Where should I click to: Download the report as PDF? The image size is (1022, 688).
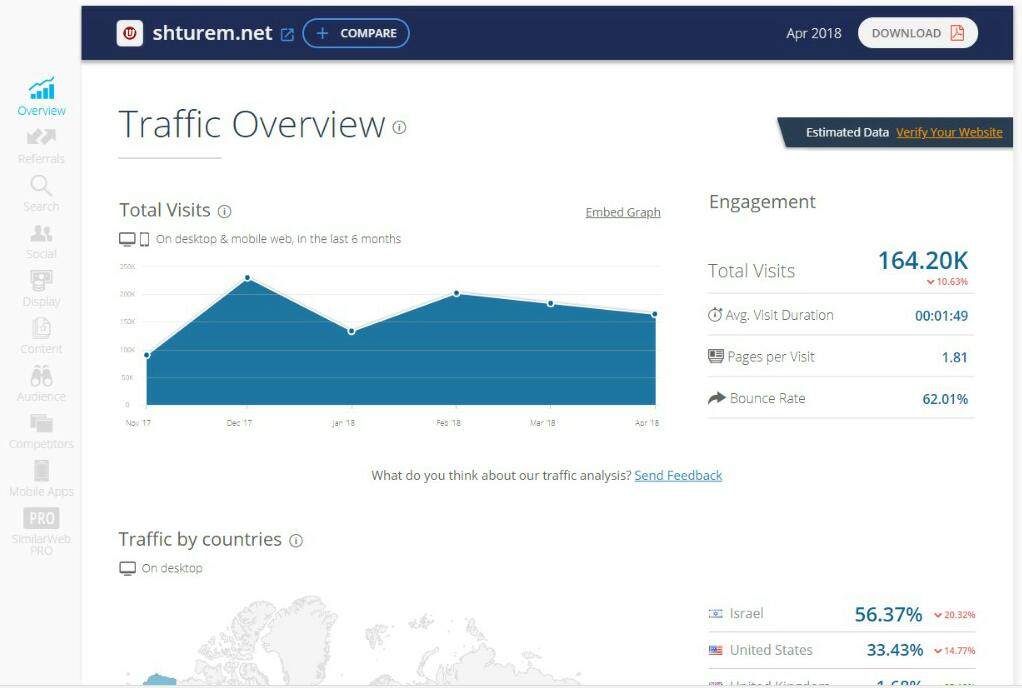(x=917, y=33)
